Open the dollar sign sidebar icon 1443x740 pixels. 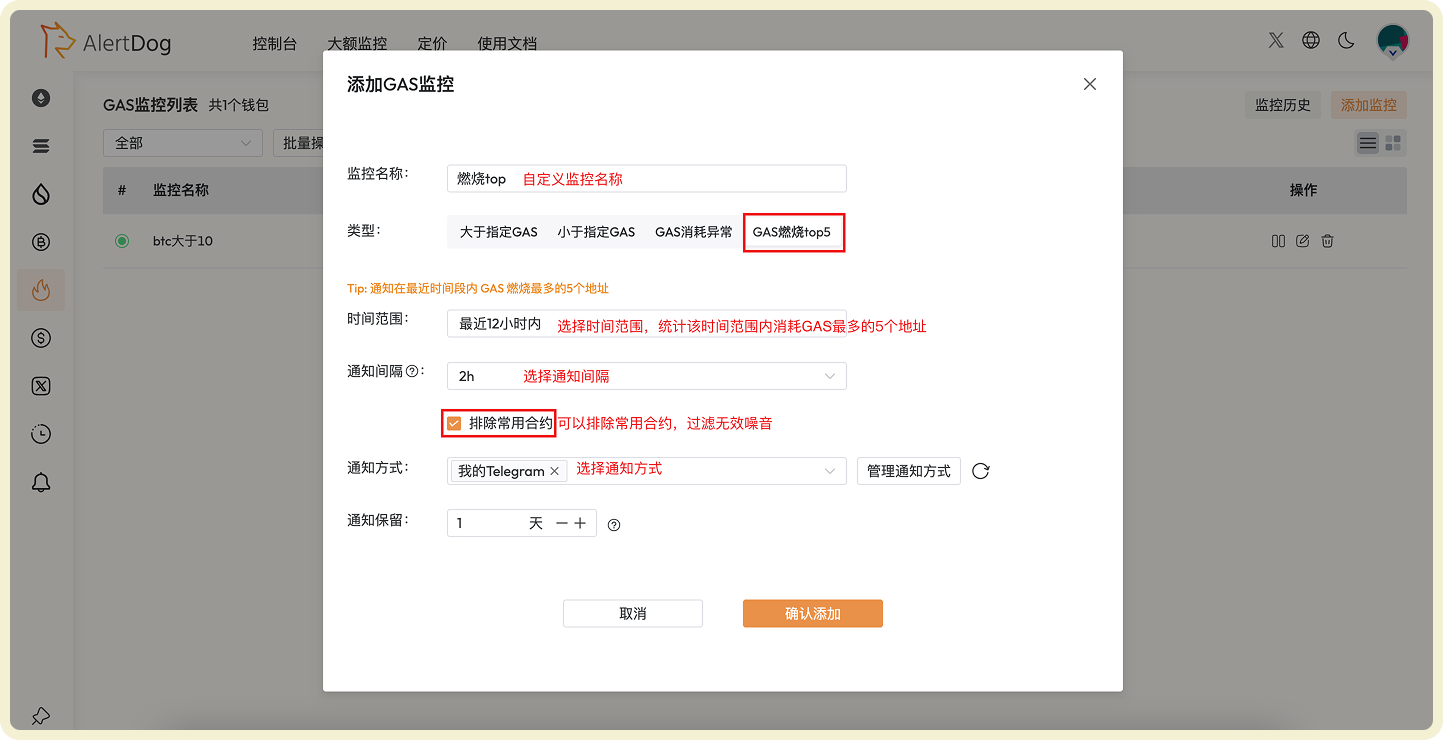tap(41, 338)
